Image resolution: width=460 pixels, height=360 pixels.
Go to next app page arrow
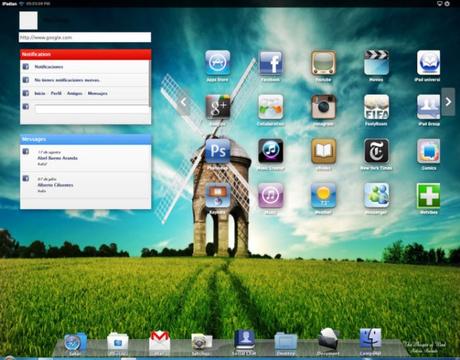pyautogui.click(x=448, y=102)
